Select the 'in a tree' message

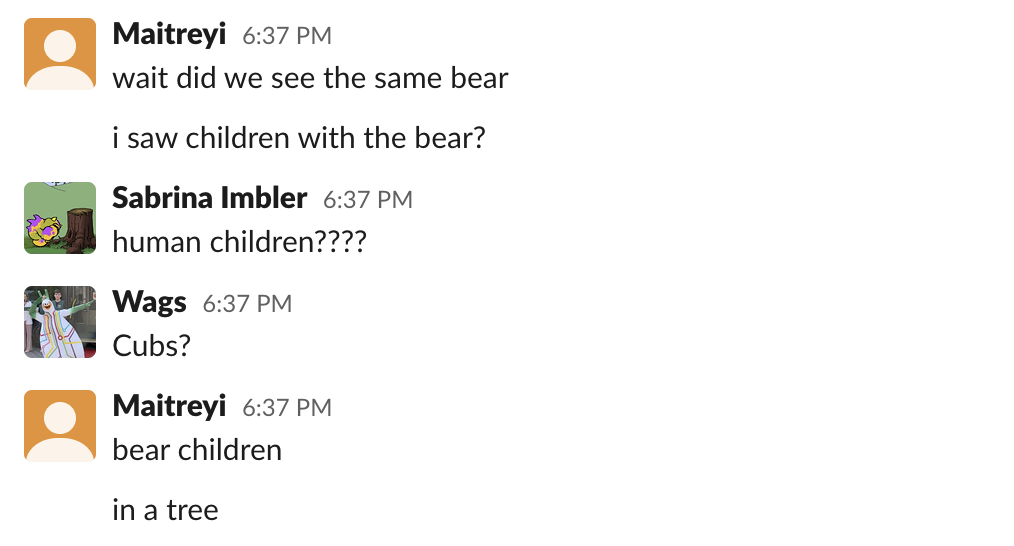pyautogui.click(x=166, y=510)
